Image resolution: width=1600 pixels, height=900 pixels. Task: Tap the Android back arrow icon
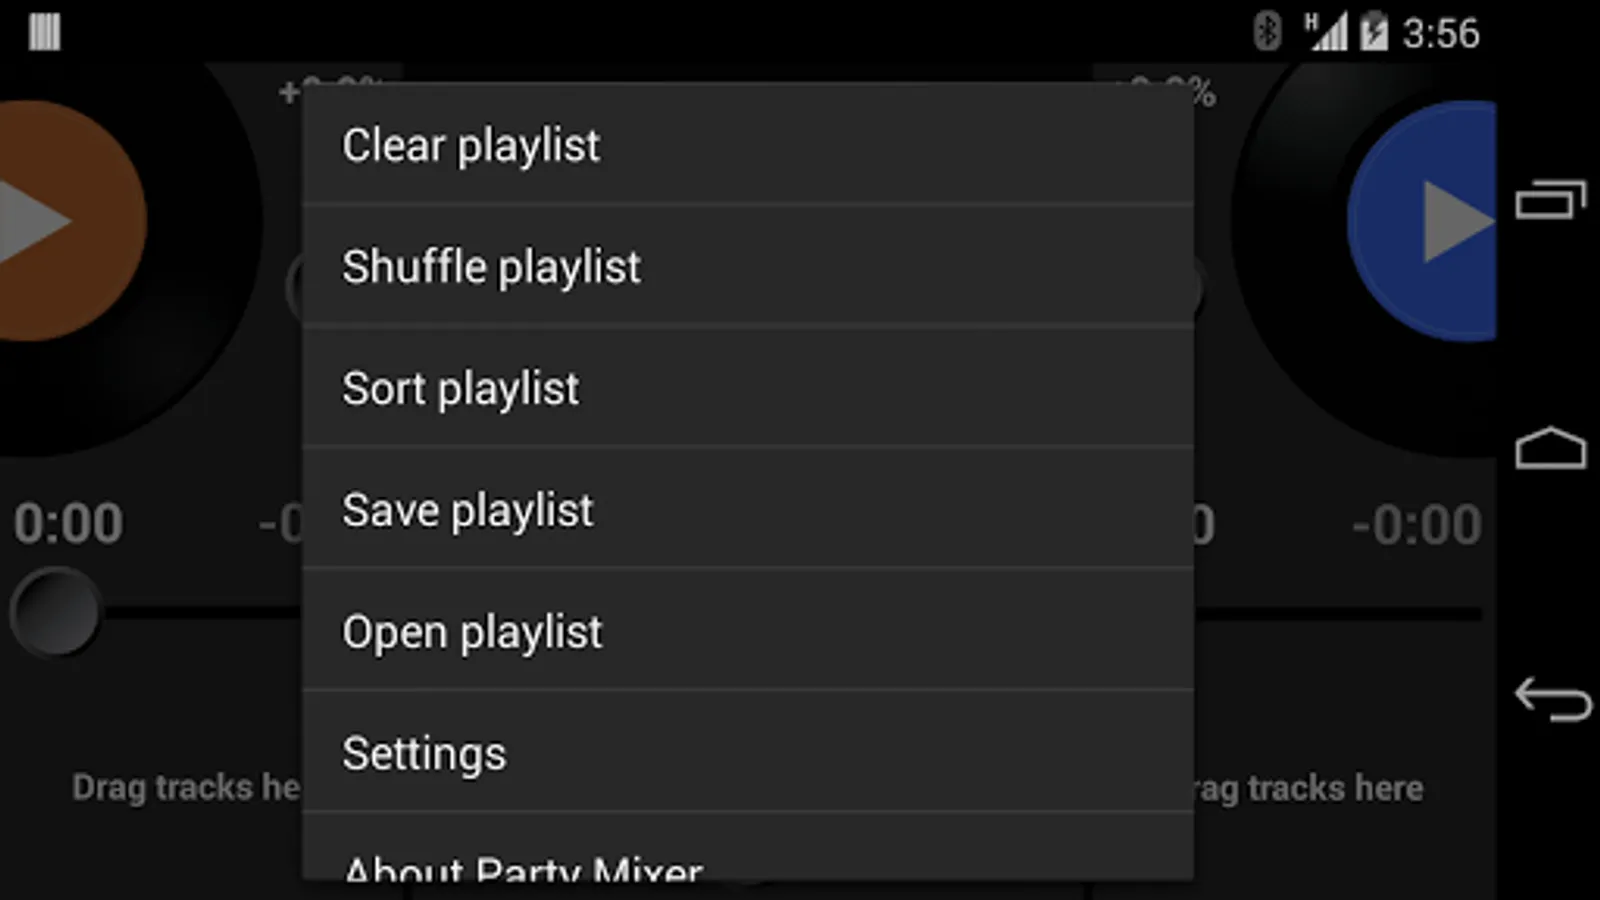coord(1552,699)
